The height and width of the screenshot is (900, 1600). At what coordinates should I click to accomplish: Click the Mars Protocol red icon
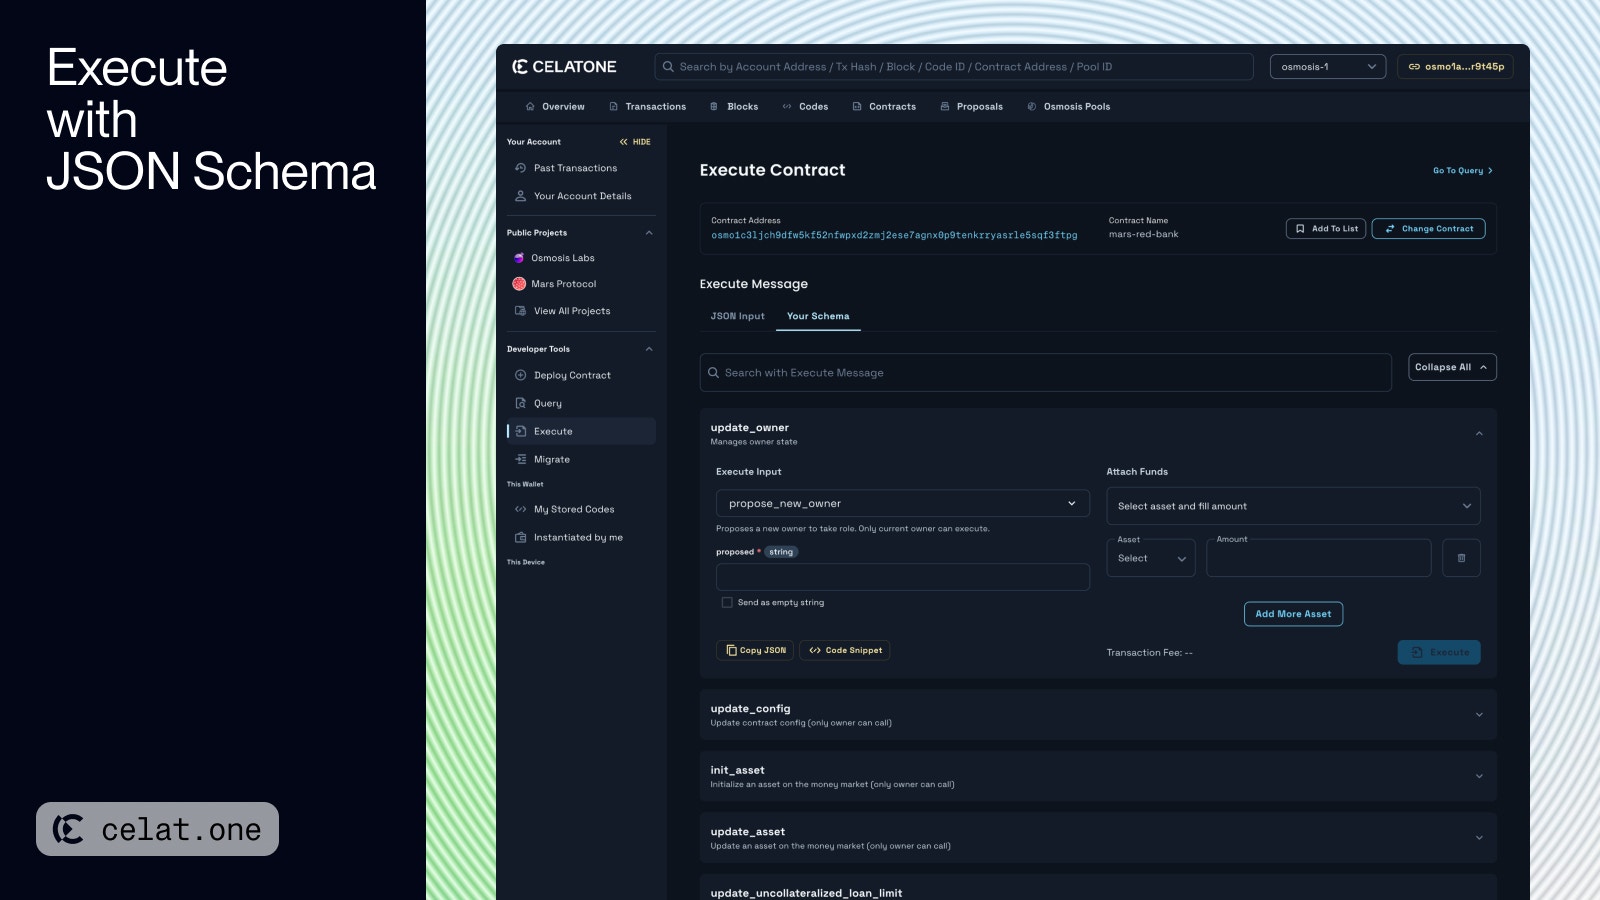pyautogui.click(x=519, y=284)
